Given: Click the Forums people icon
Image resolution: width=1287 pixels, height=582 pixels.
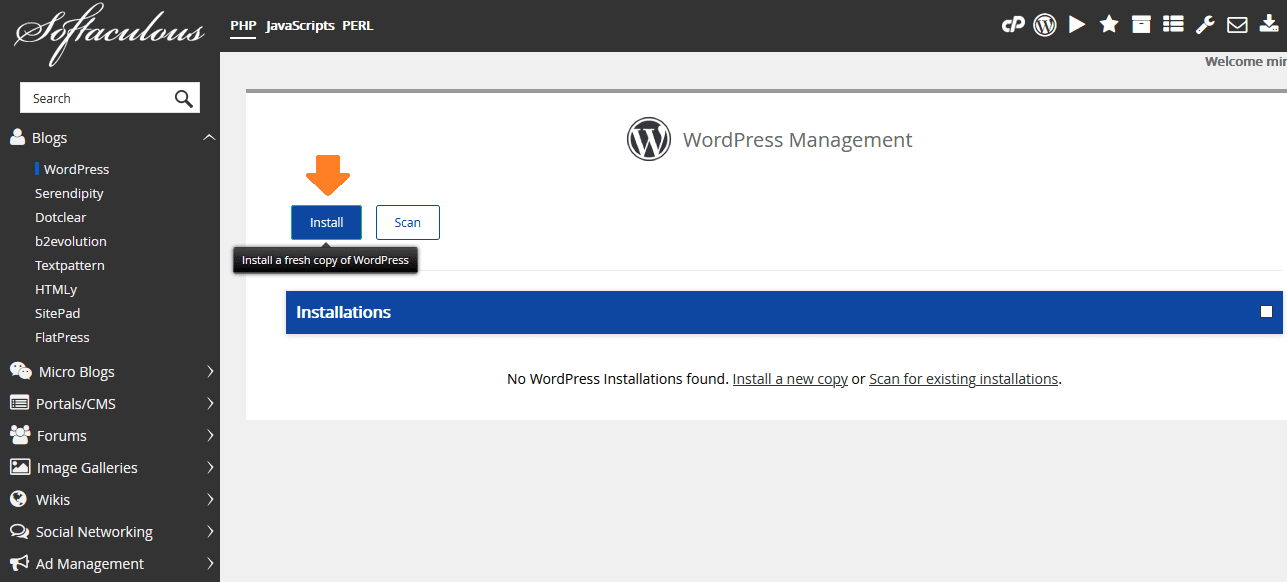Looking at the screenshot, I should coord(20,435).
